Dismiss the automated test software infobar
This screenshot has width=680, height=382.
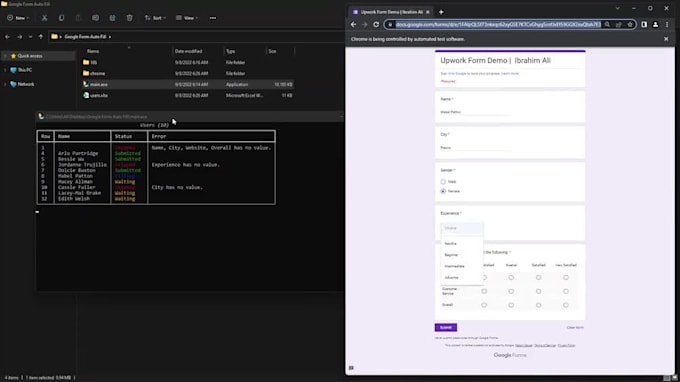[x=666, y=39]
